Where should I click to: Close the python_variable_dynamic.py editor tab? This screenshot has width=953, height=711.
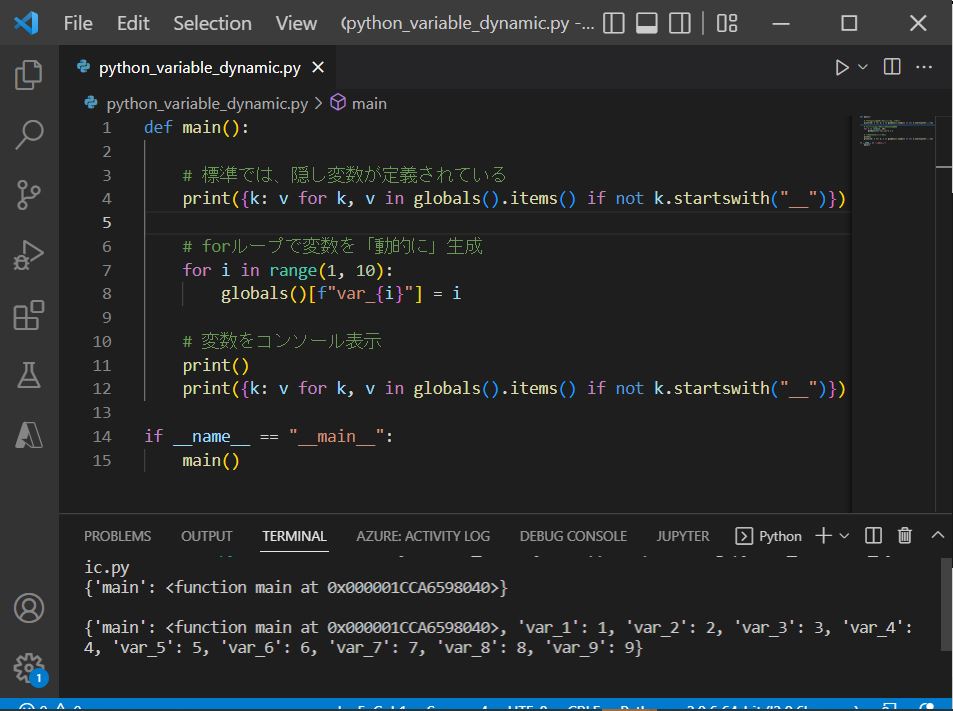[x=318, y=67]
